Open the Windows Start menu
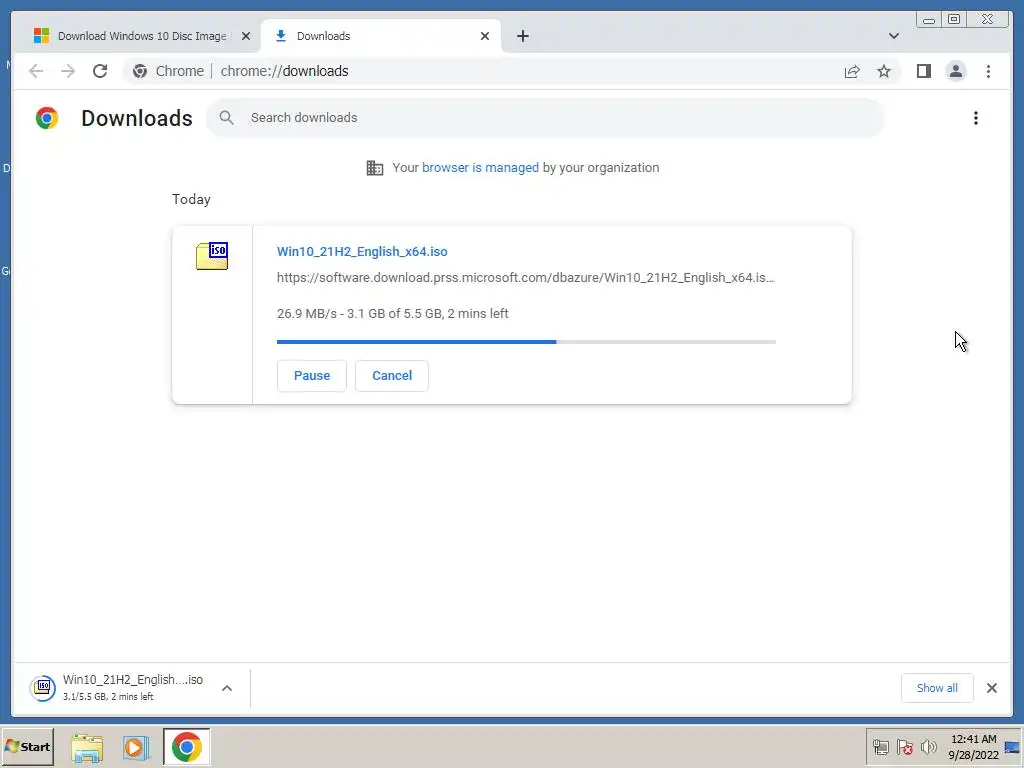1024x768 pixels. pos(27,746)
